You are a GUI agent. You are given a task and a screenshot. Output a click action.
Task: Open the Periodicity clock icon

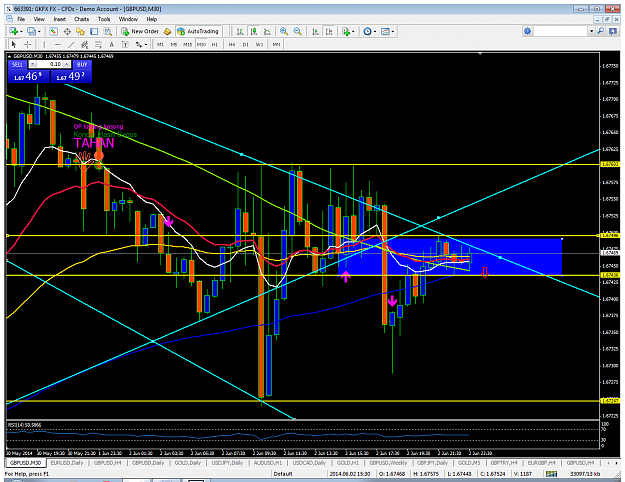367,31
